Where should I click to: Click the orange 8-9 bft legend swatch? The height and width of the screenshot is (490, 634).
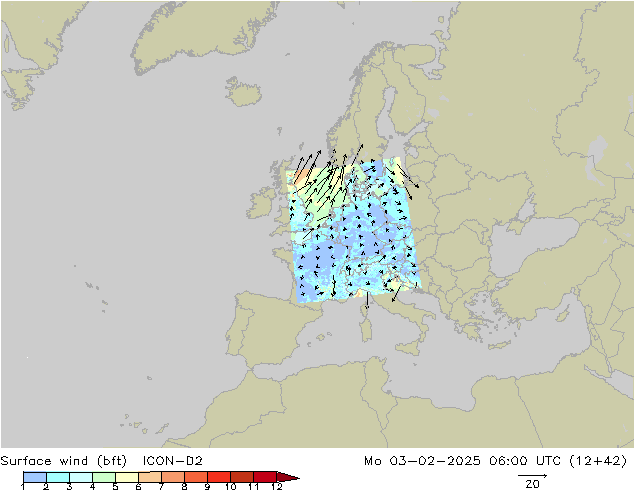click(196, 477)
